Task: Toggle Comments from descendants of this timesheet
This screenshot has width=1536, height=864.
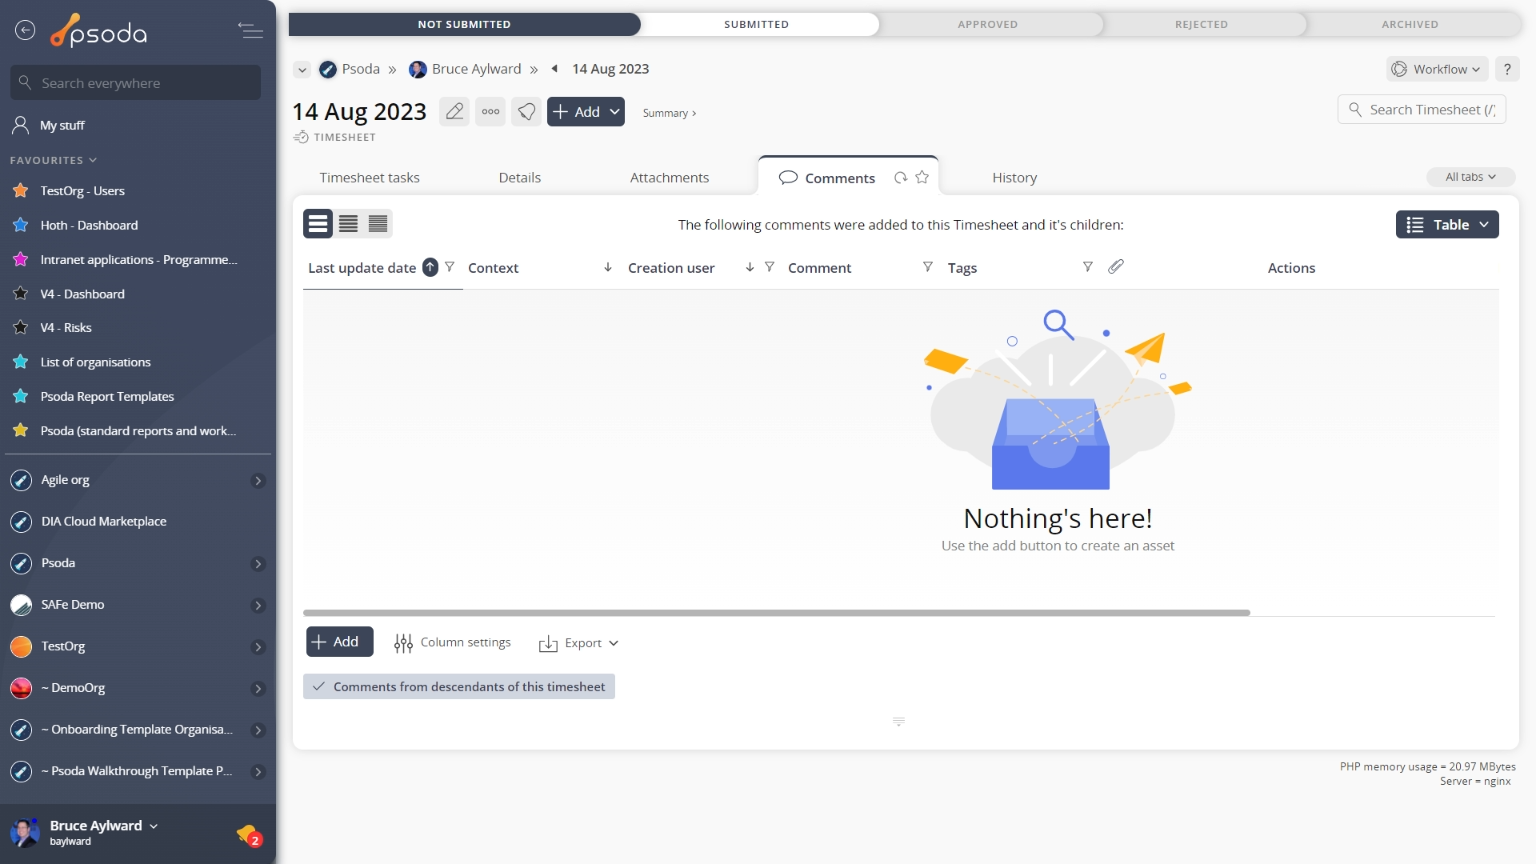Action: tap(459, 687)
